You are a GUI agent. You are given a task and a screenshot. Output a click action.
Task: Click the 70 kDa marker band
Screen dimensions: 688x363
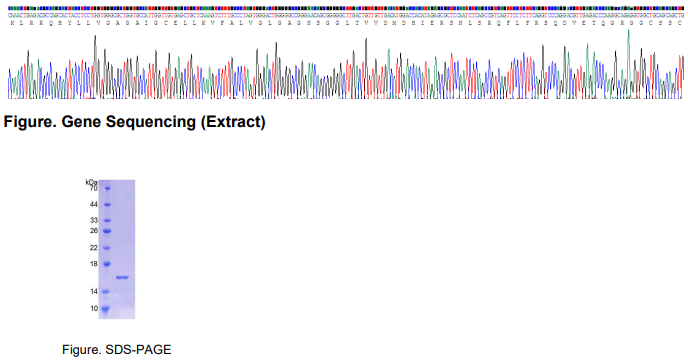[x=107, y=188]
